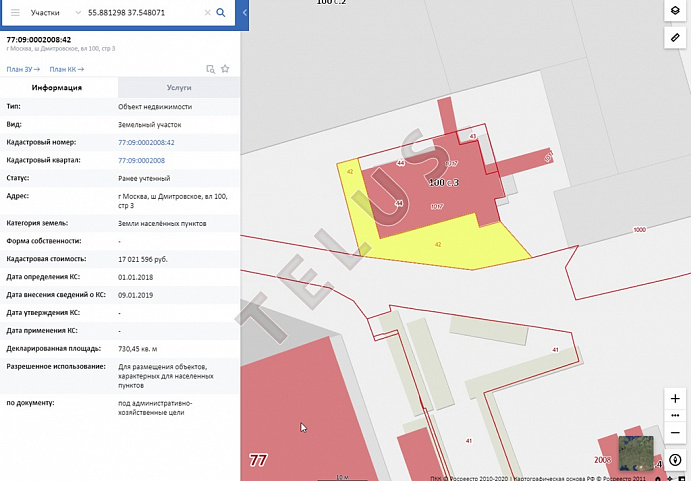Click the 77 region label on map
Screen dimensions: 691x481
pyautogui.click(x=258, y=460)
